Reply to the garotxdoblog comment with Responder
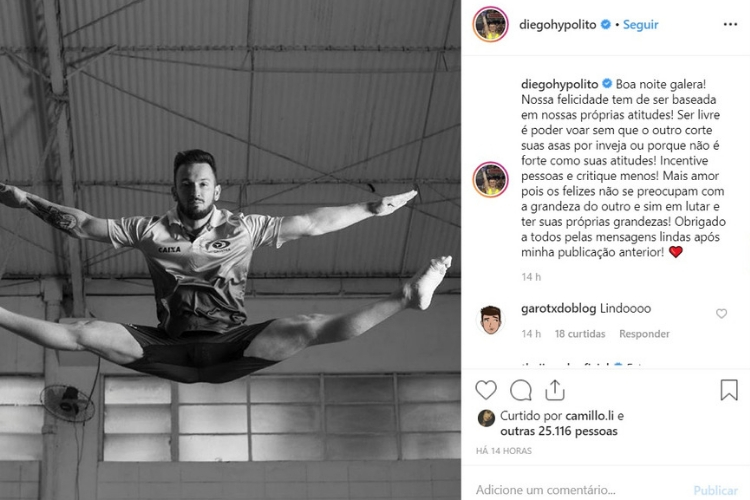 644,333
